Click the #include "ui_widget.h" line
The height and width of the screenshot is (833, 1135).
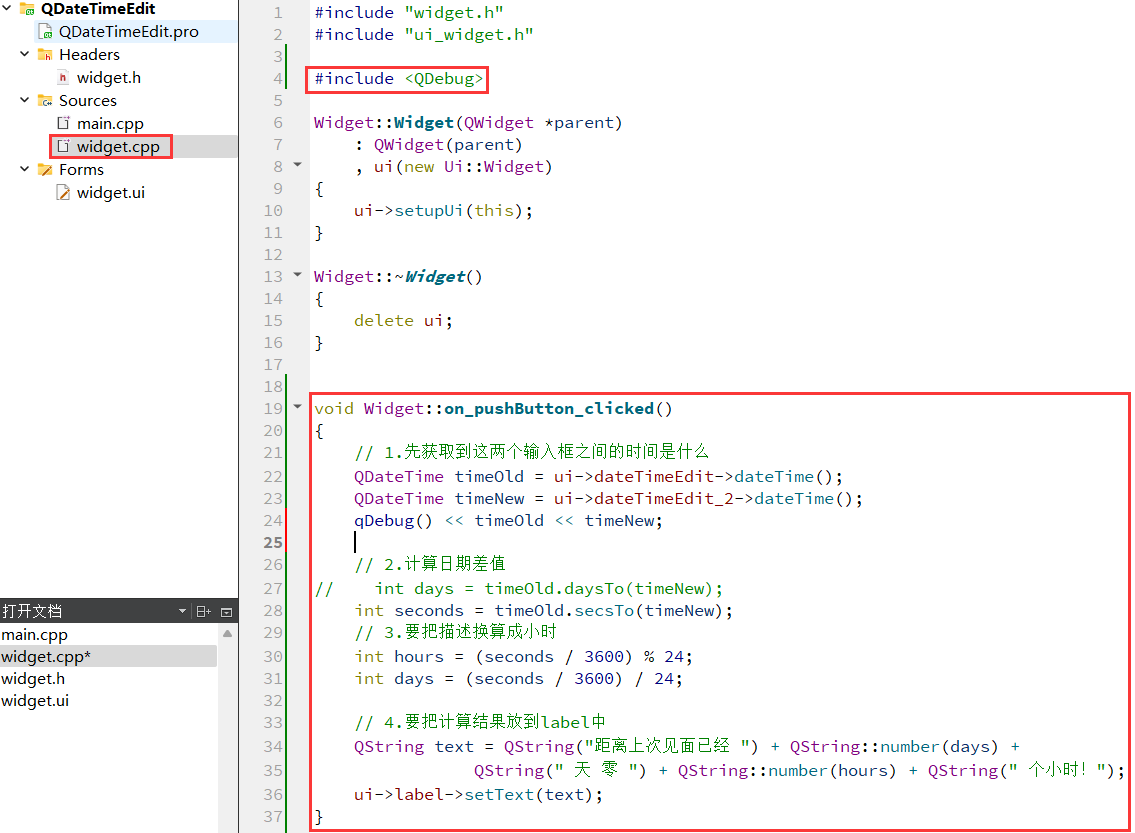pyautogui.click(x=424, y=35)
